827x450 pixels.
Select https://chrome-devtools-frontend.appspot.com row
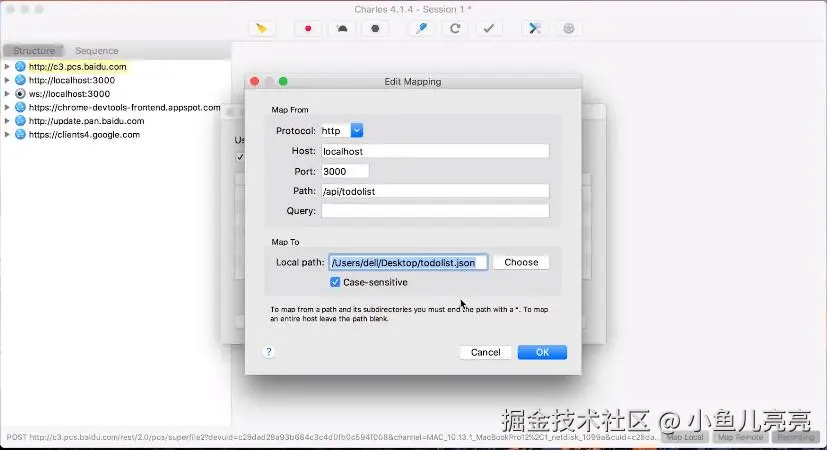tap(124, 107)
